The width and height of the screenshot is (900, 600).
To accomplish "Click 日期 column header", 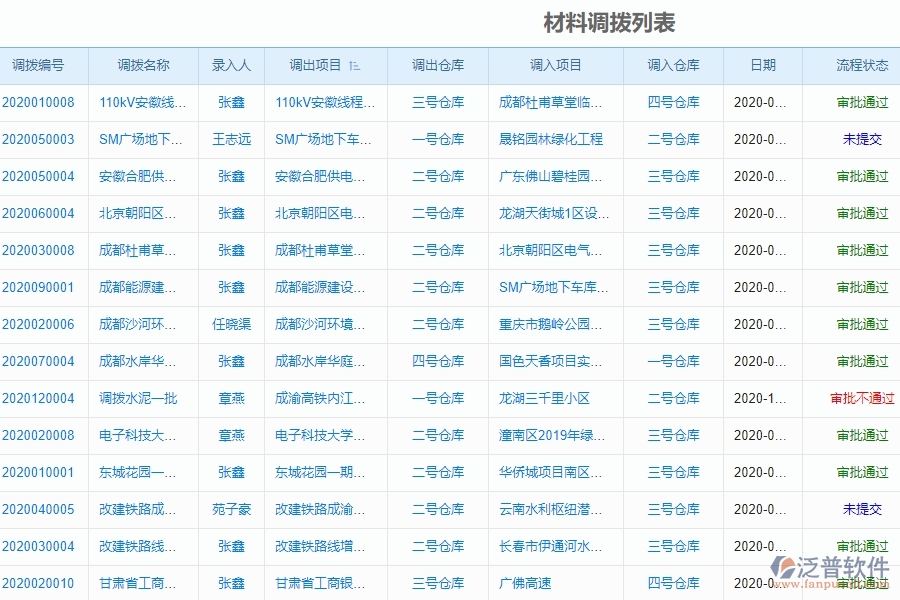I will (x=763, y=65).
